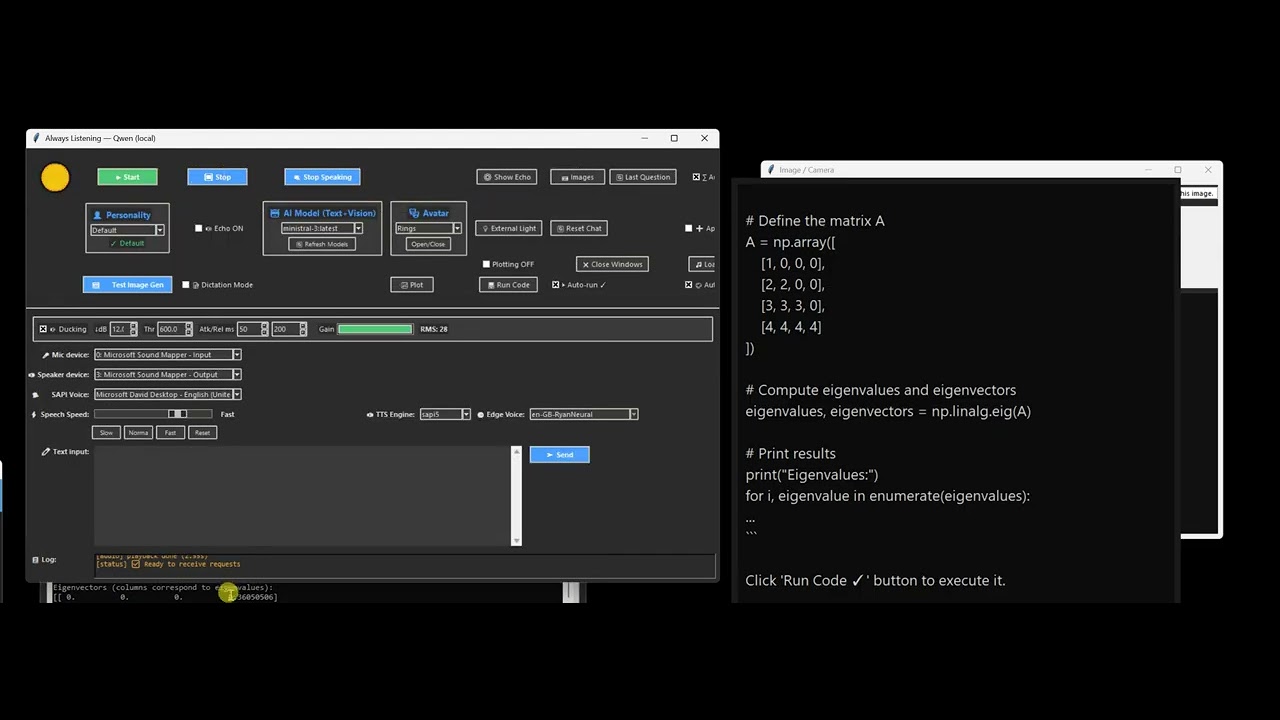Send the text with the Send button
Viewport: 1280px width, 720px height.
coord(559,455)
